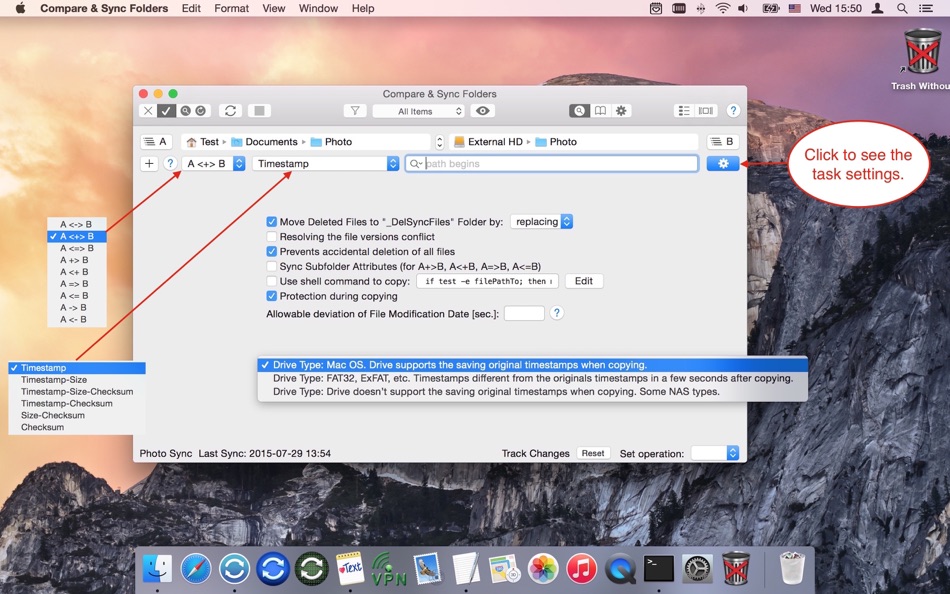Open task settings with the blue gear
Image resolution: width=950 pixels, height=594 pixels.
click(723, 164)
